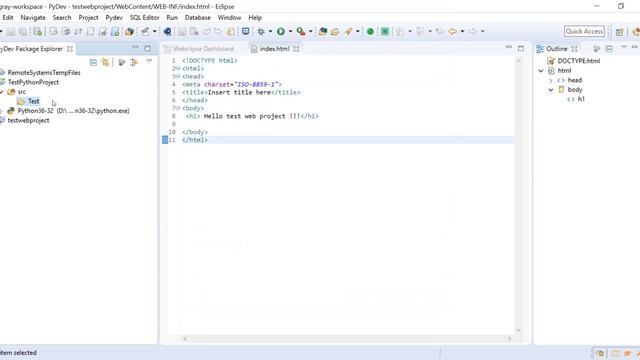Image resolution: width=640 pixels, height=360 pixels.
Task: Open Run configurations dropdown arrow
Action: point(290,31)
